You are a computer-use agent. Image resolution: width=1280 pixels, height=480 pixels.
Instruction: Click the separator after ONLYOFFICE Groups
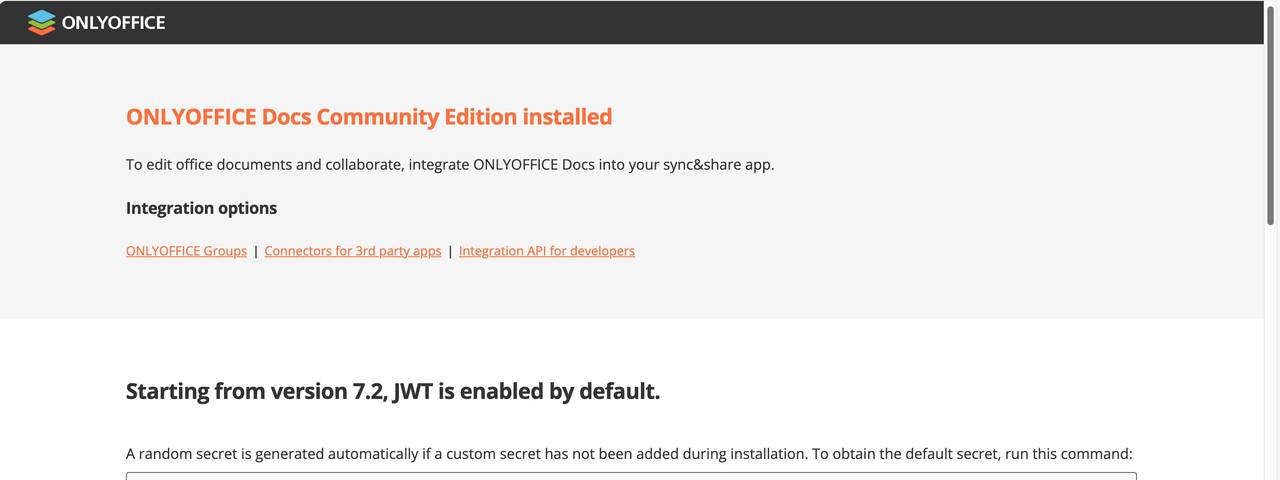tap(256, 251)
